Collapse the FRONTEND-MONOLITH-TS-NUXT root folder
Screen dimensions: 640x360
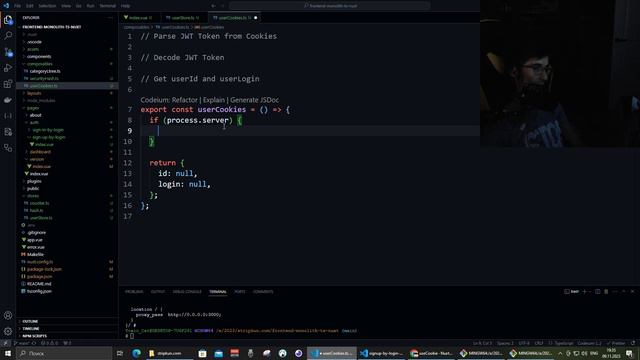[52, 27]
